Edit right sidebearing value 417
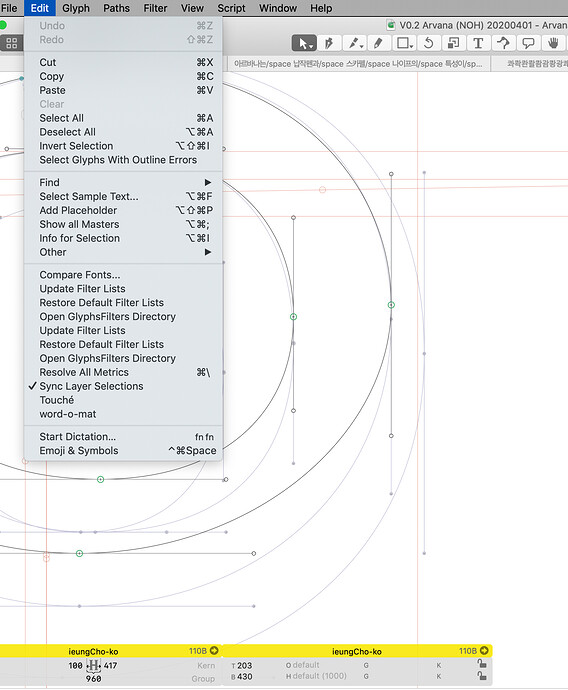Screen dimensions: 568x690 click(110, 665)
